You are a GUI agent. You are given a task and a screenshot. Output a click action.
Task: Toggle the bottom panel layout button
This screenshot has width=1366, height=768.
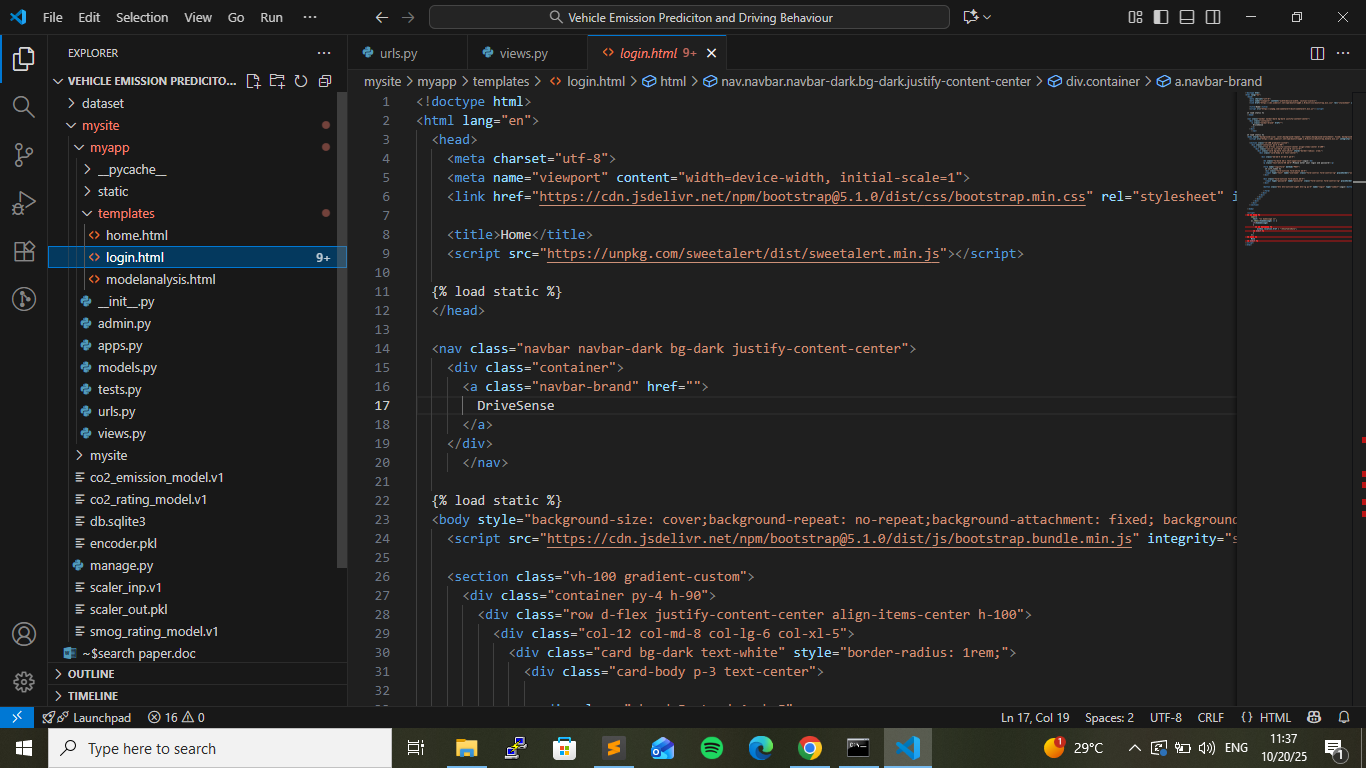(x=1187, y=17)
